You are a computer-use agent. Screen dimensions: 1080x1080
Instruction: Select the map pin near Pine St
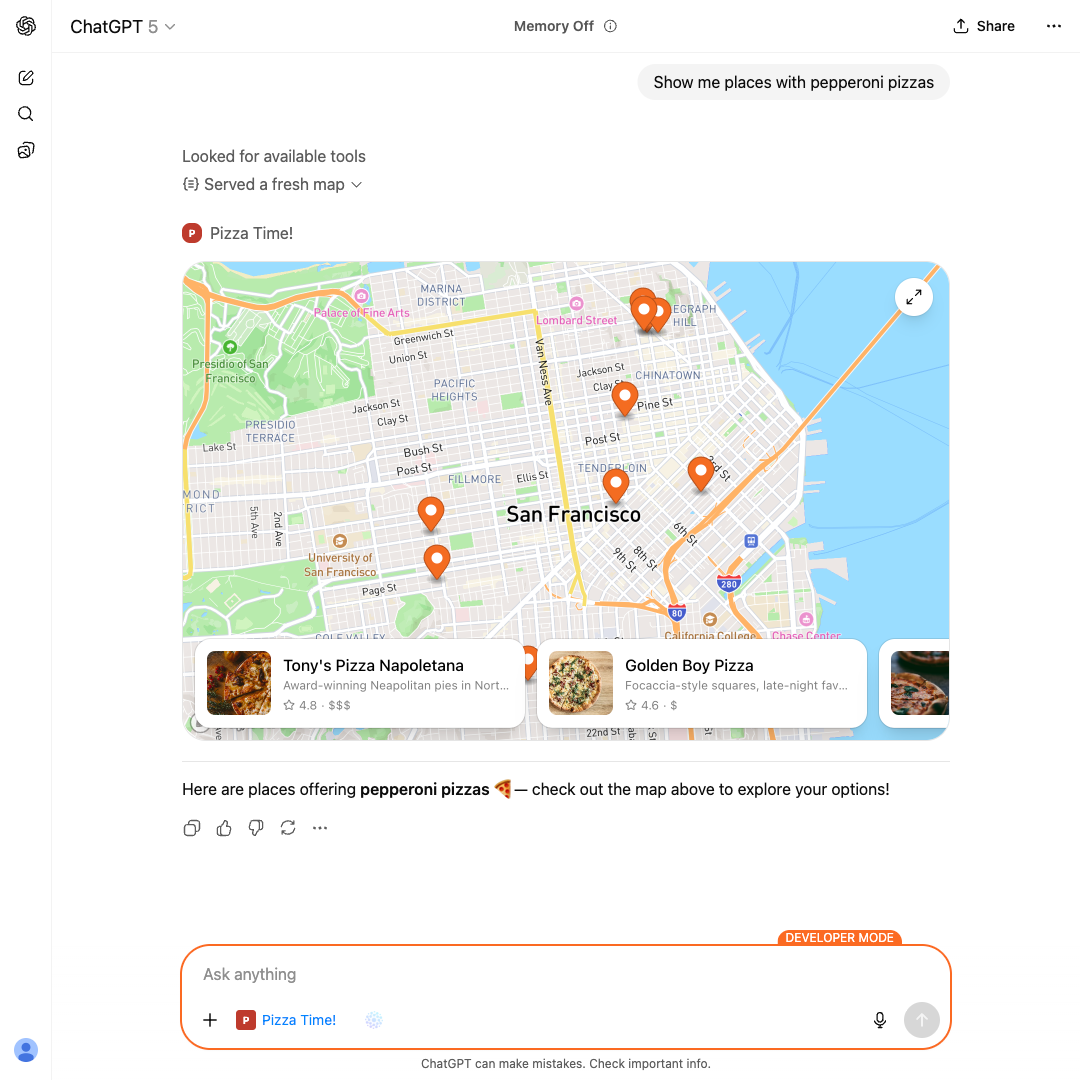[625, 399]
